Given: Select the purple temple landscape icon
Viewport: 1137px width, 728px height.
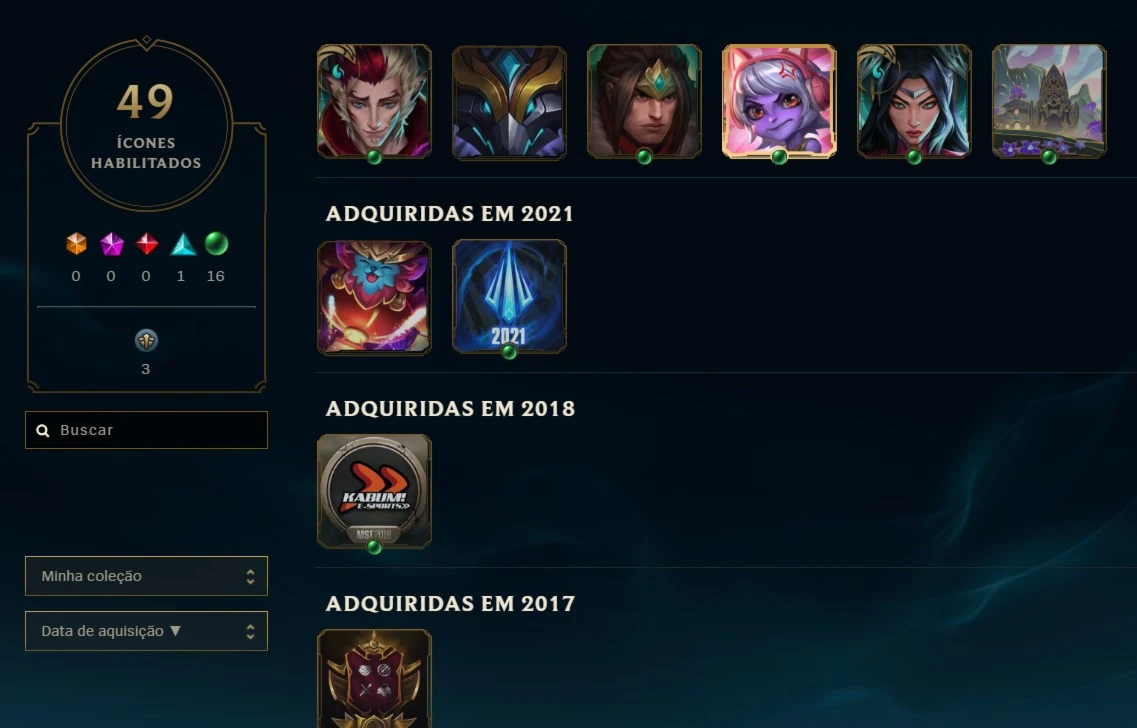Looking at the screenshot, I should coord(1049,102).
